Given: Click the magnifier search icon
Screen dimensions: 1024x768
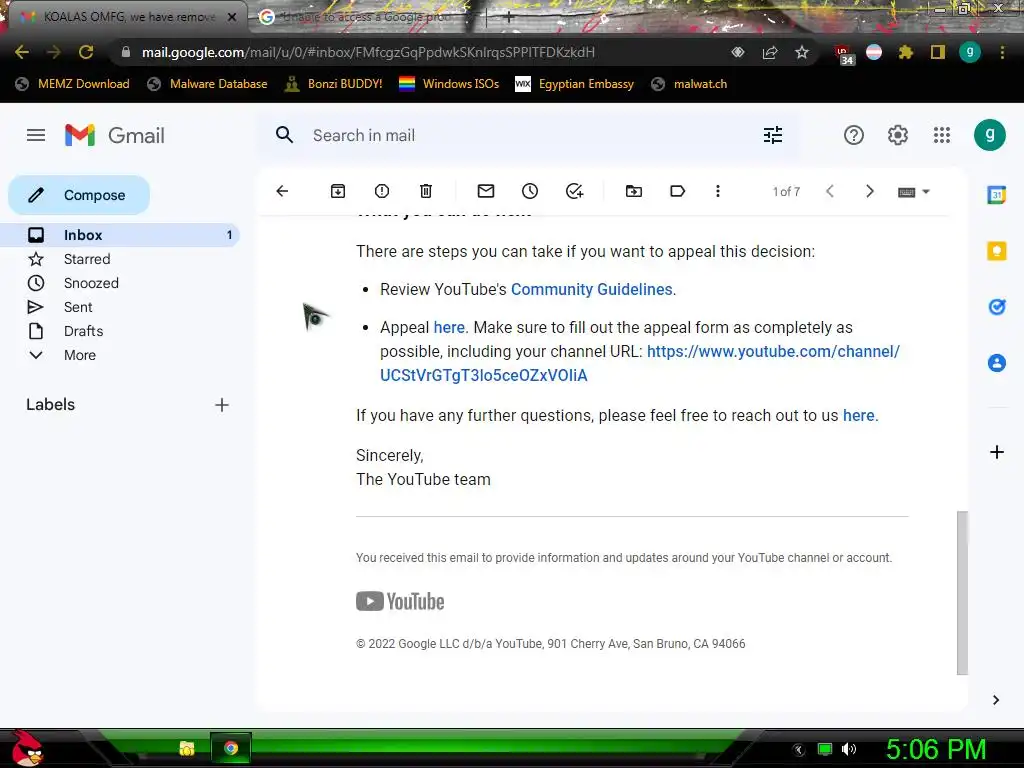Looking at the screenshot, I should [284, 135].
